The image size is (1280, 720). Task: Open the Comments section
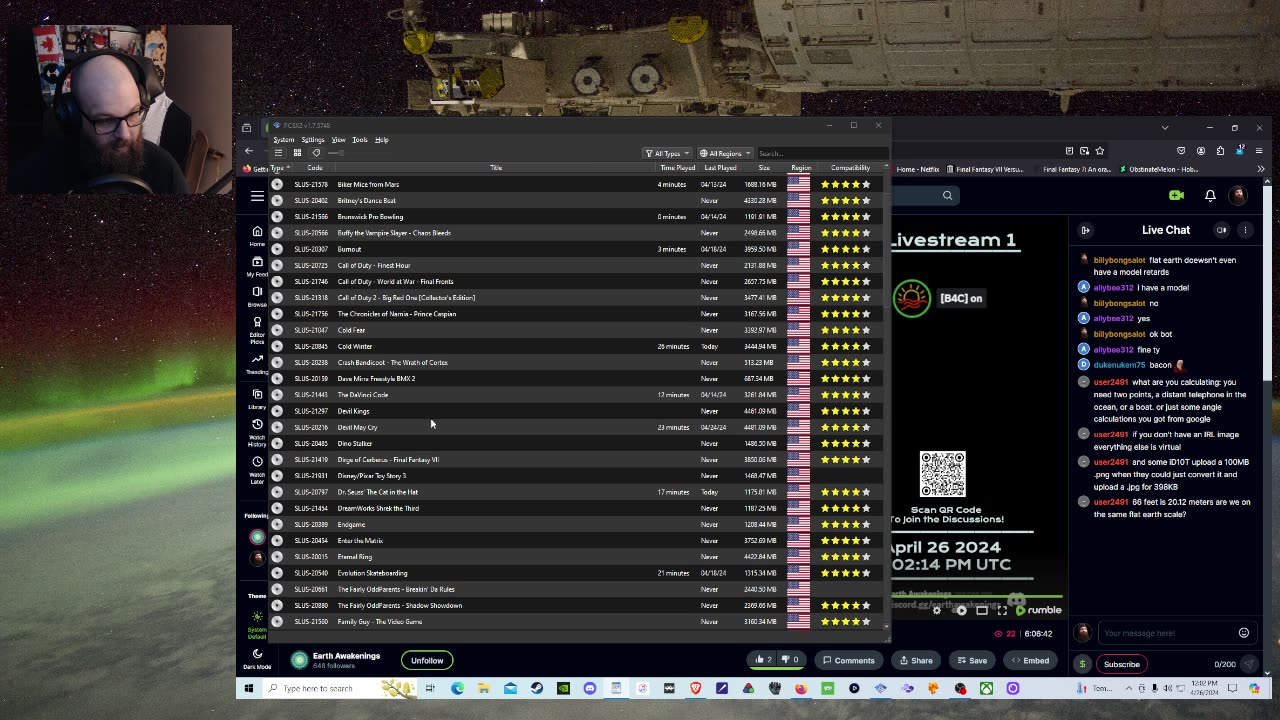(x=848, y=660)
